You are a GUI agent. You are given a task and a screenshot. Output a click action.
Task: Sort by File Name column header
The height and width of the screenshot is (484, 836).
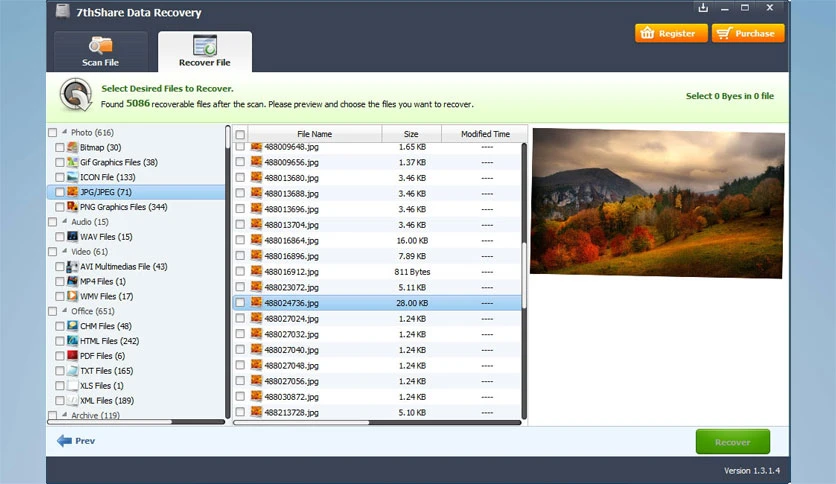(x=315, y=134)
